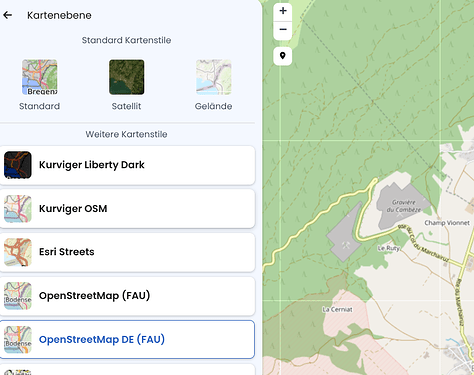This screenshot has height=375, width=474.
Task: Click the Esri Streets preview icon
Action: (x=18, y=252)
